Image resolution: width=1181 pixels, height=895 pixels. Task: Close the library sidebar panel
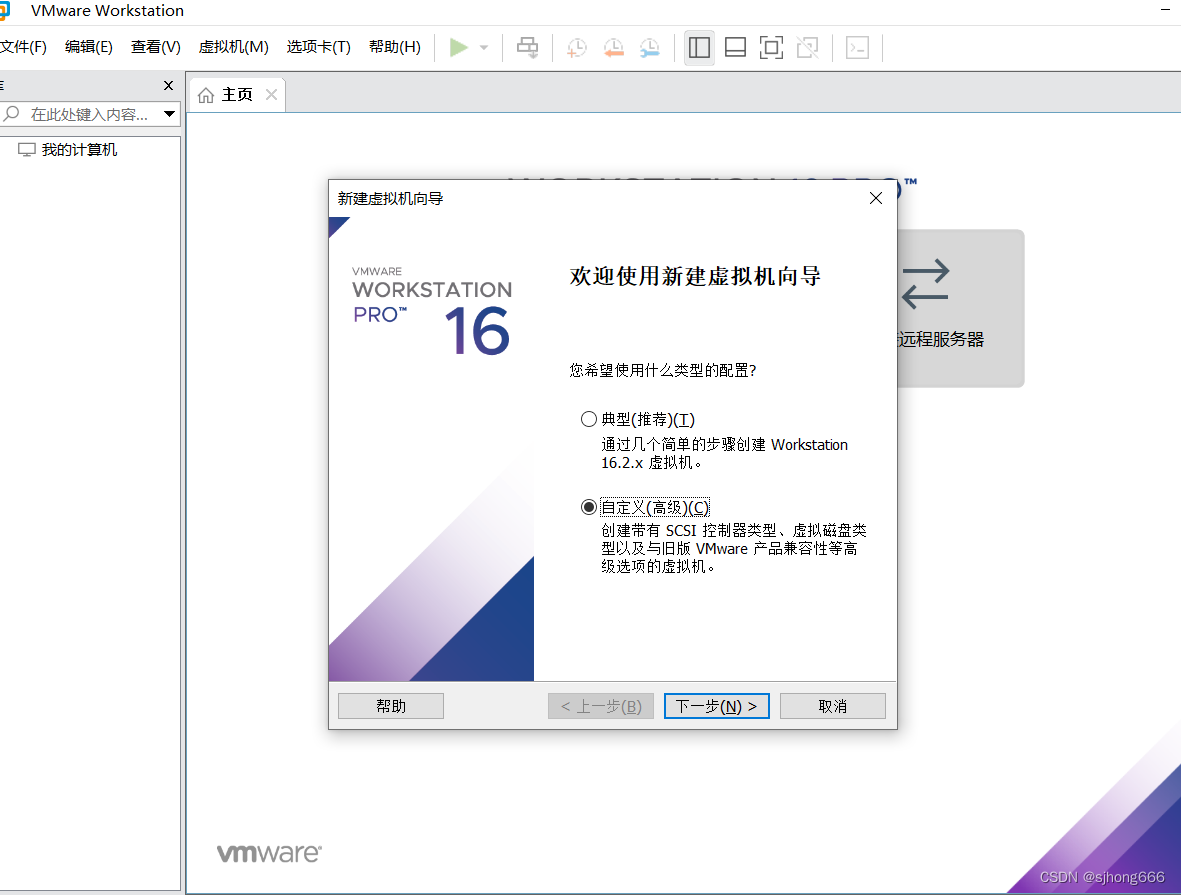(x=169, y=86)
